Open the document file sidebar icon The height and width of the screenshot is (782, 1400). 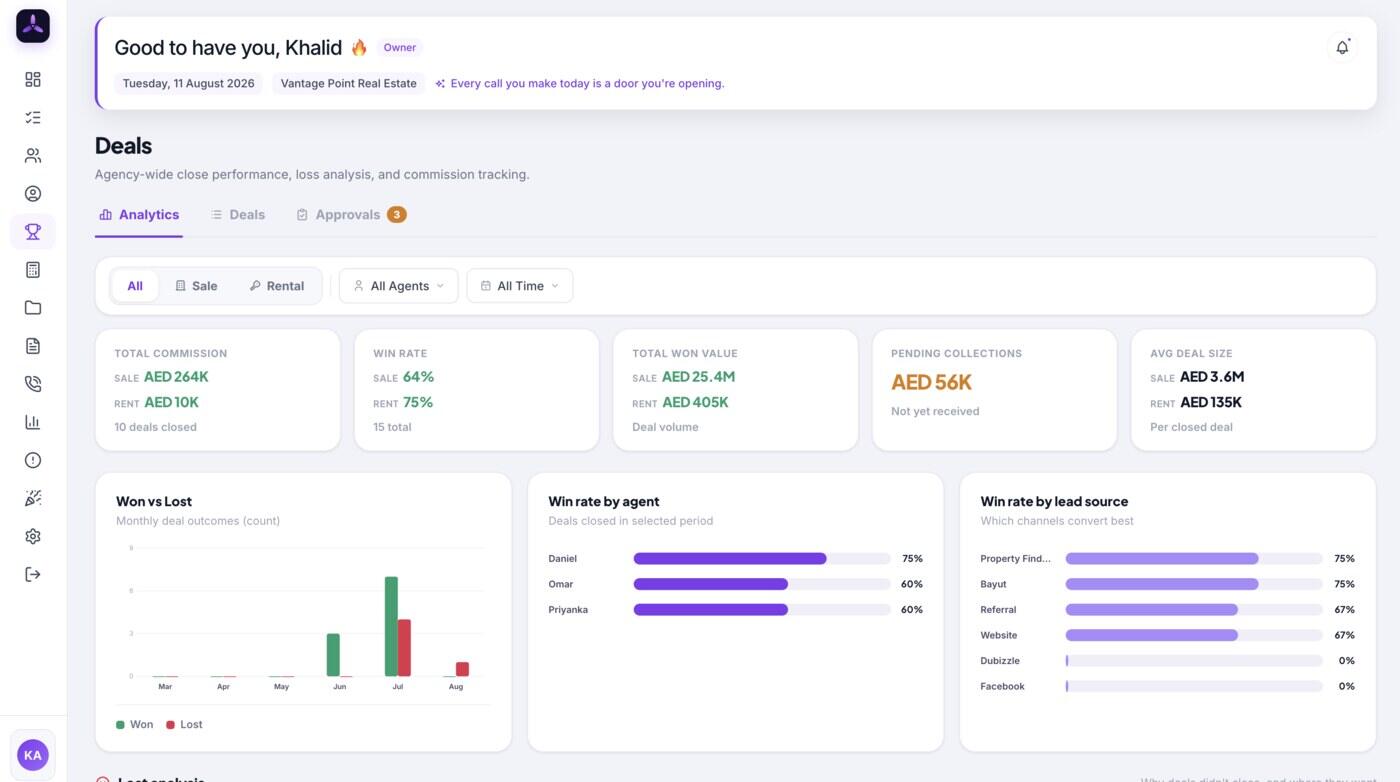tap(33, 346)
